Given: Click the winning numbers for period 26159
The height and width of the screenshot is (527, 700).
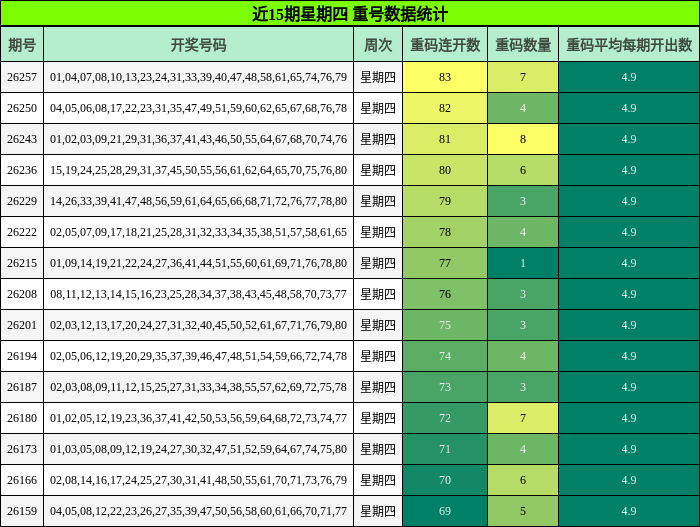Looking at the screenshot, I should (199, 511).
